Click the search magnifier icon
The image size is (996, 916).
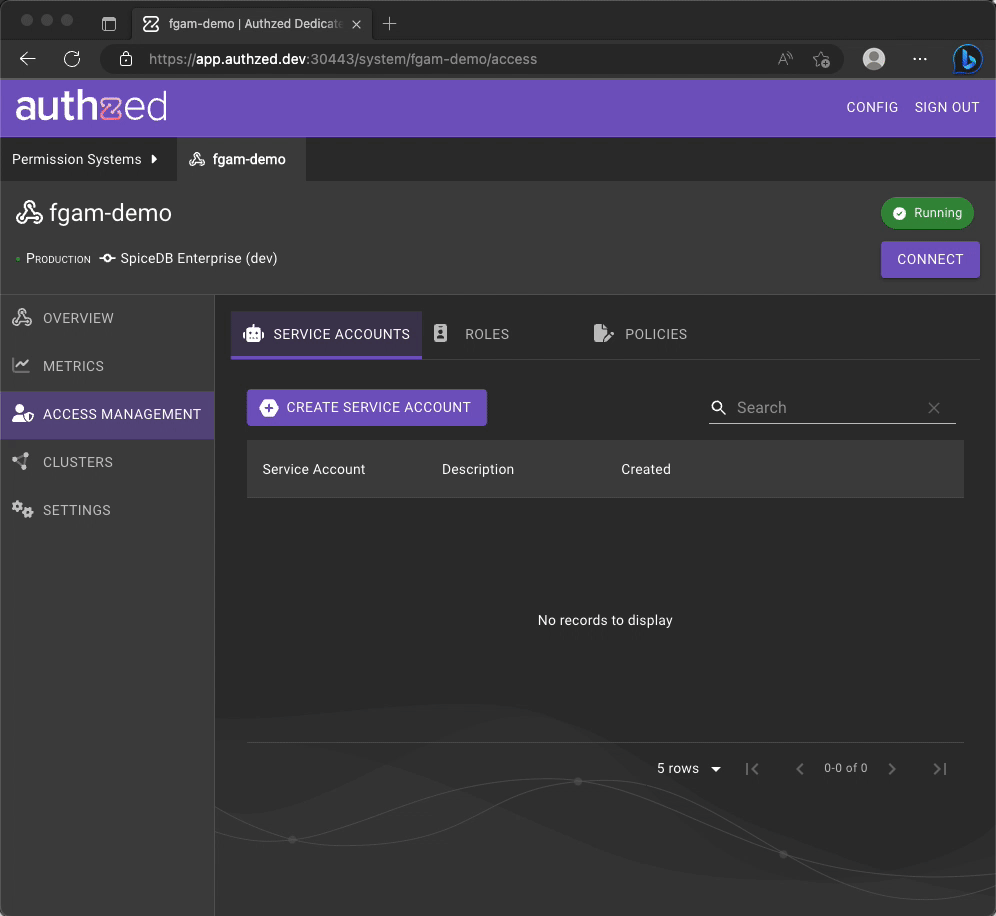(x=718, y=407)
